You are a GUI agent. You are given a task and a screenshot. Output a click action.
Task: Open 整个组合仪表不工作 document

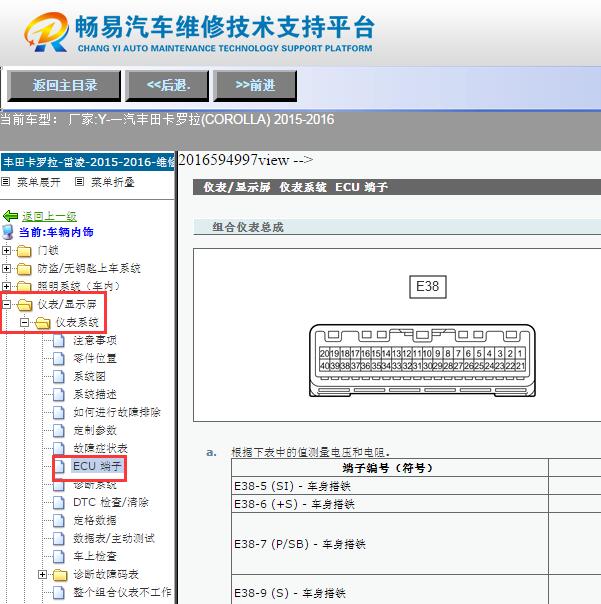(x=122, y=592)
